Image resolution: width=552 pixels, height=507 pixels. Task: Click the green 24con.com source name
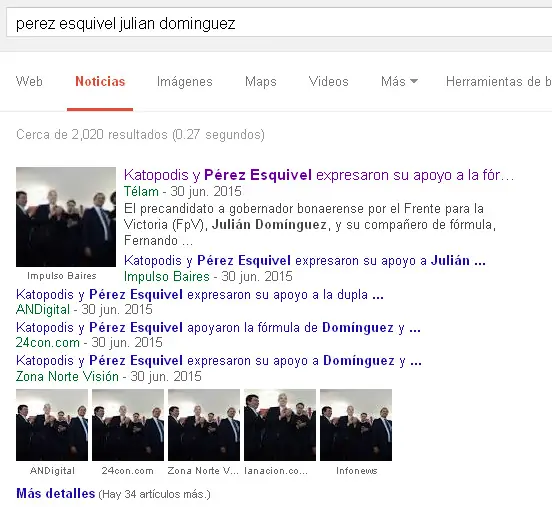[48, 342]
